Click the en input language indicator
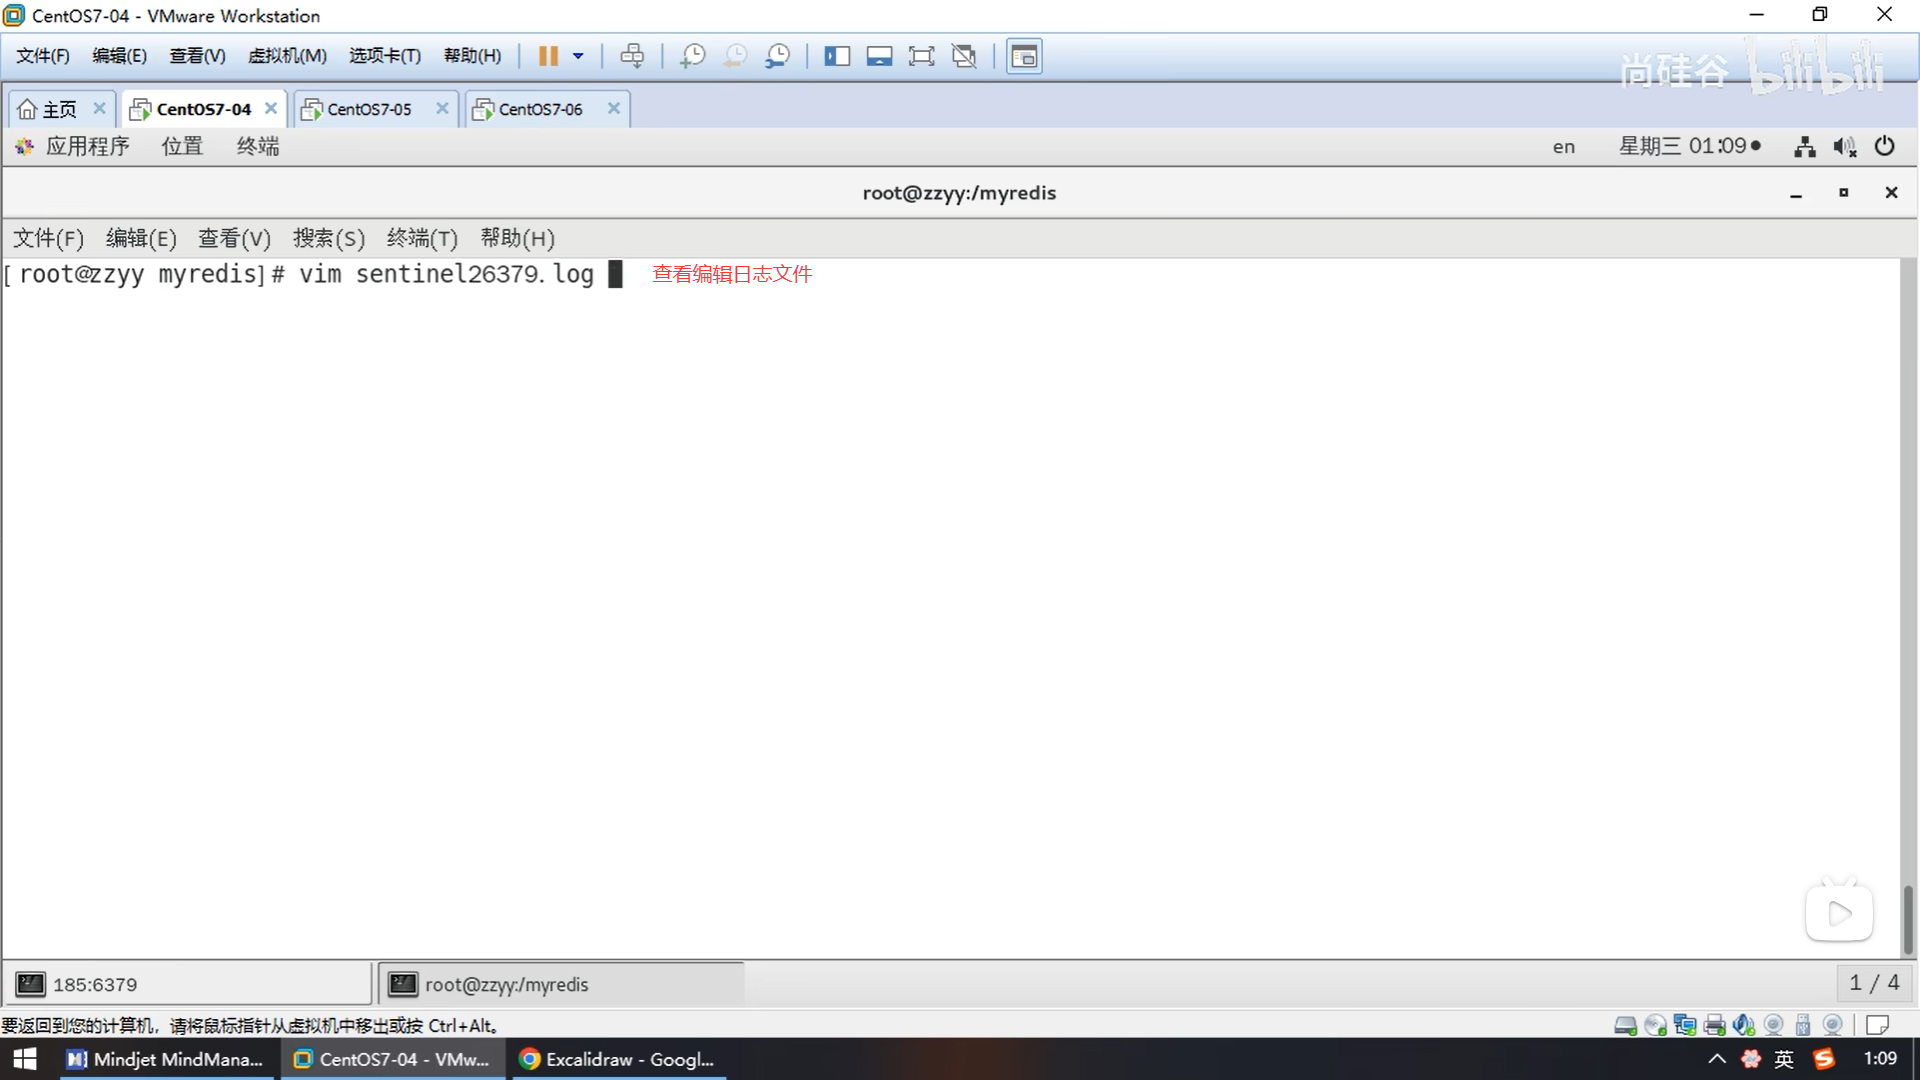 1563,147
